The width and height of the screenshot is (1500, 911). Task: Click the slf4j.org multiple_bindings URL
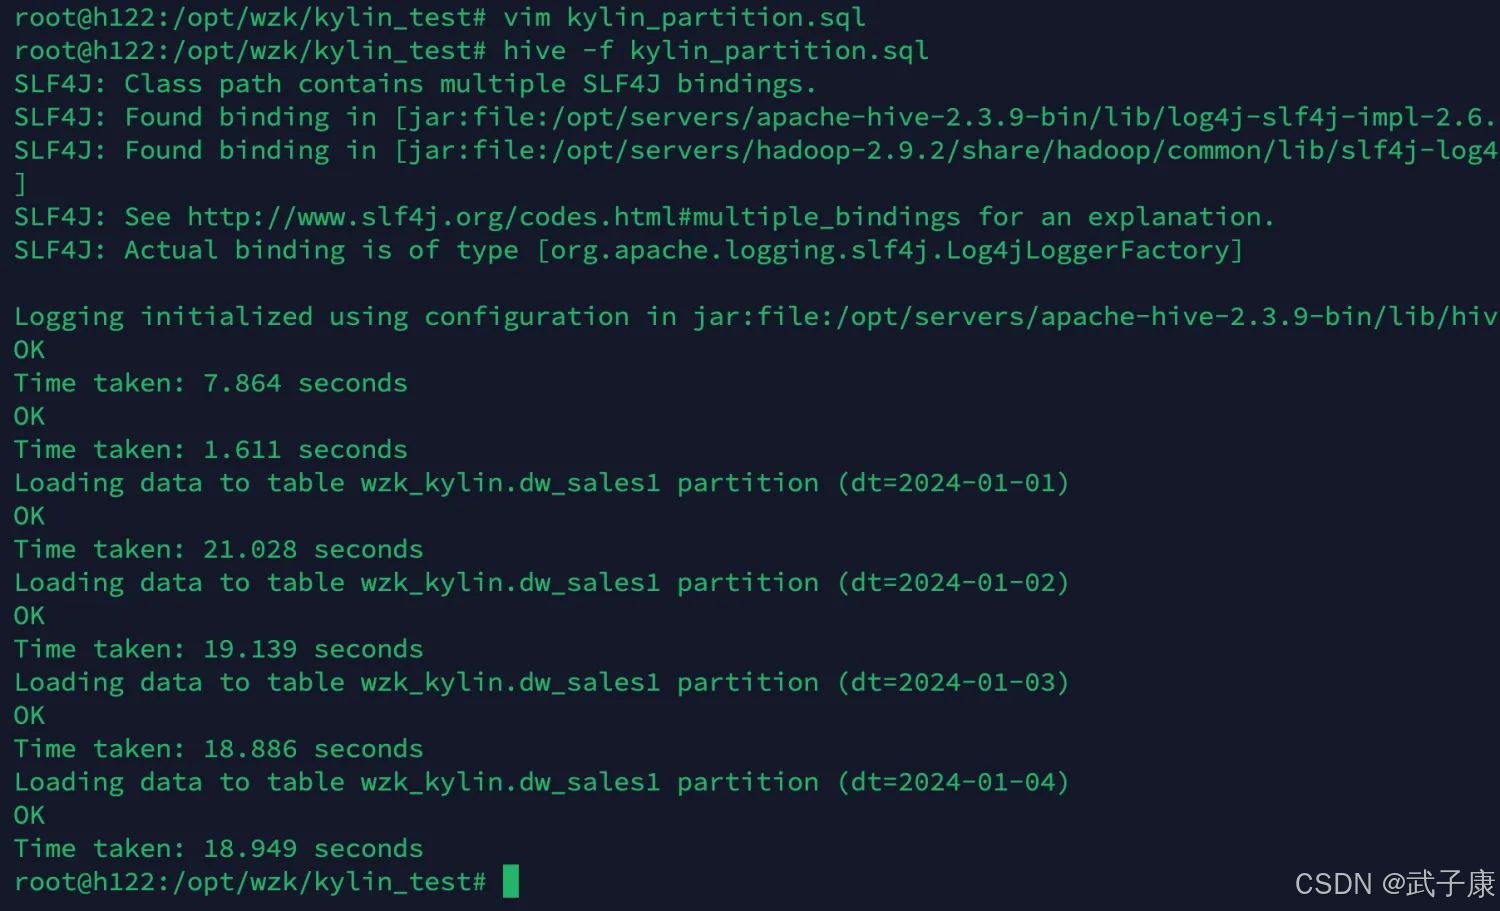click(x=573, y=217)
